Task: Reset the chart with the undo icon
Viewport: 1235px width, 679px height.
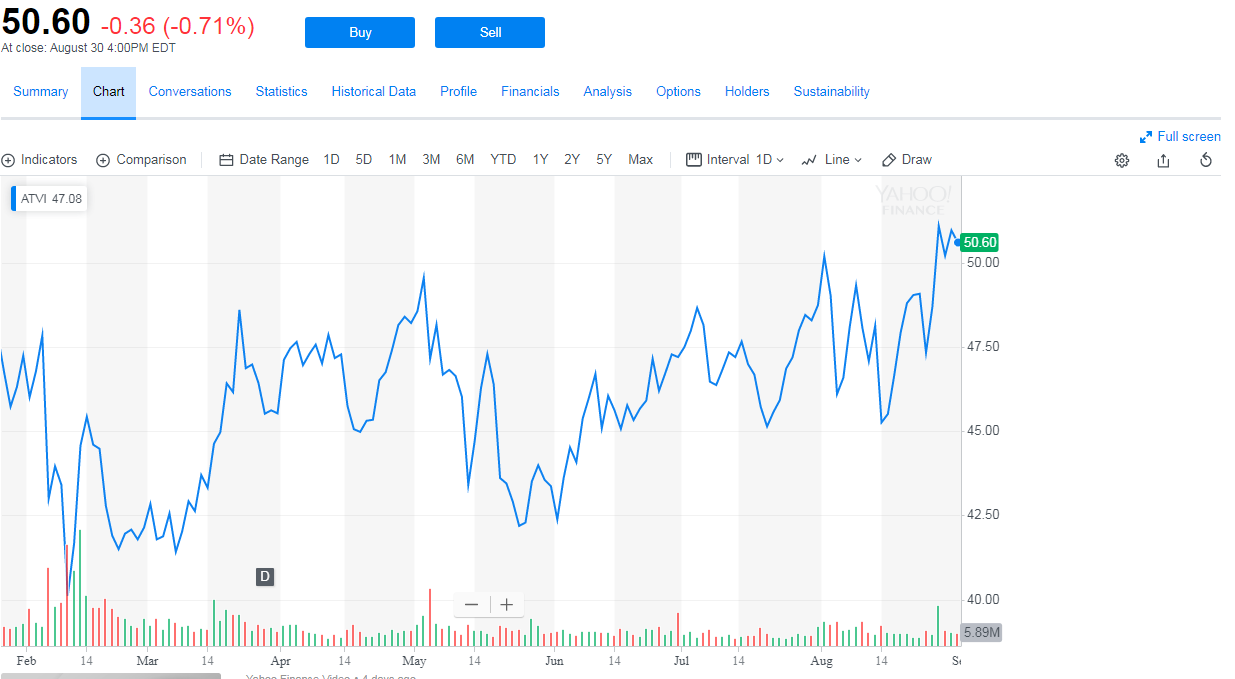Action: (1206, 160)
